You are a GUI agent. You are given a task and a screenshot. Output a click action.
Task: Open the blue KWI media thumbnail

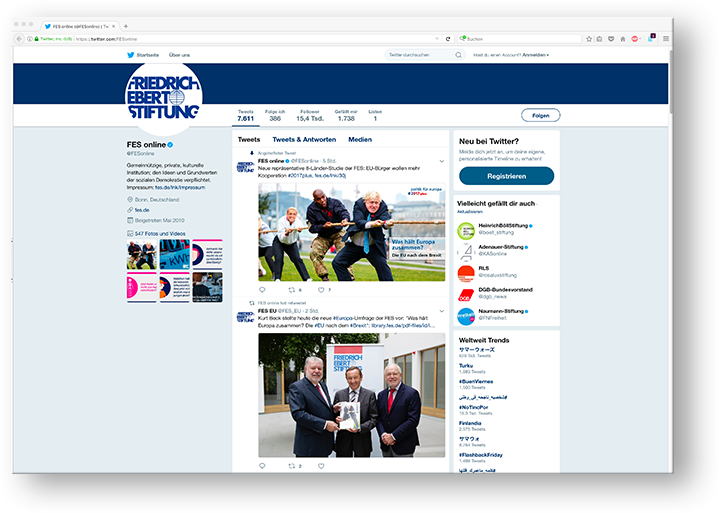click(175, 254)
